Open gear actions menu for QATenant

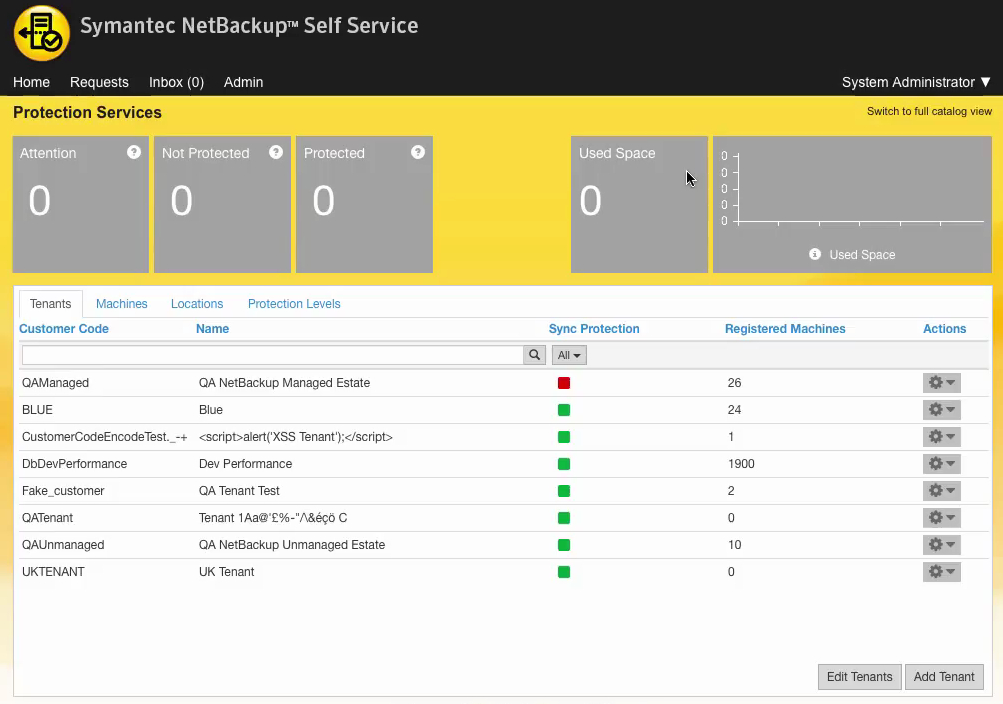coord(942,518)
